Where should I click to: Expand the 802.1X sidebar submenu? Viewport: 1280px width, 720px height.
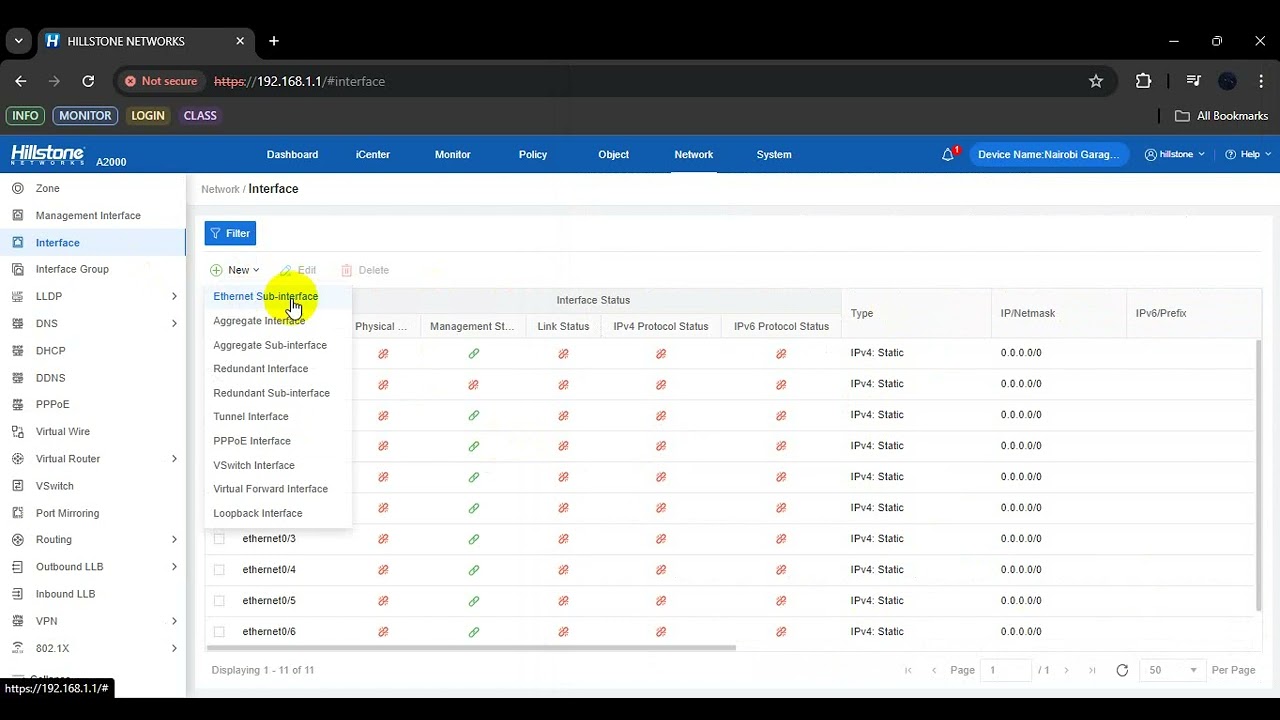pyautogui.click(x=174, y=648)
